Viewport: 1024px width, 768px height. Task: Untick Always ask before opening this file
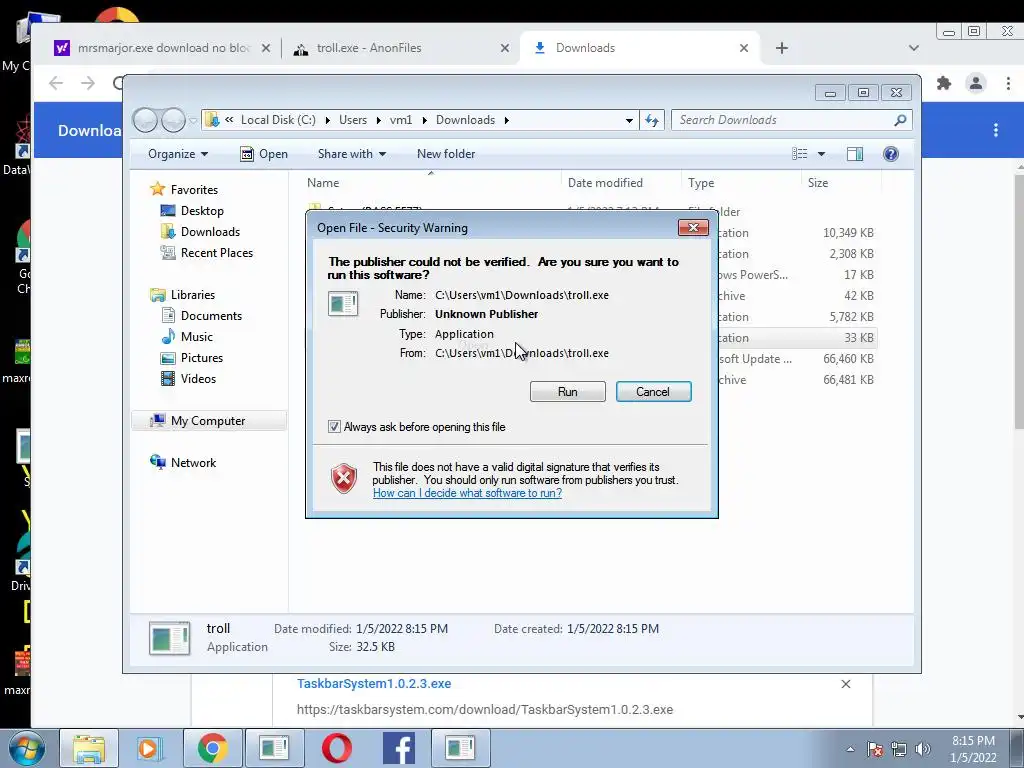(x=334, y=426)
